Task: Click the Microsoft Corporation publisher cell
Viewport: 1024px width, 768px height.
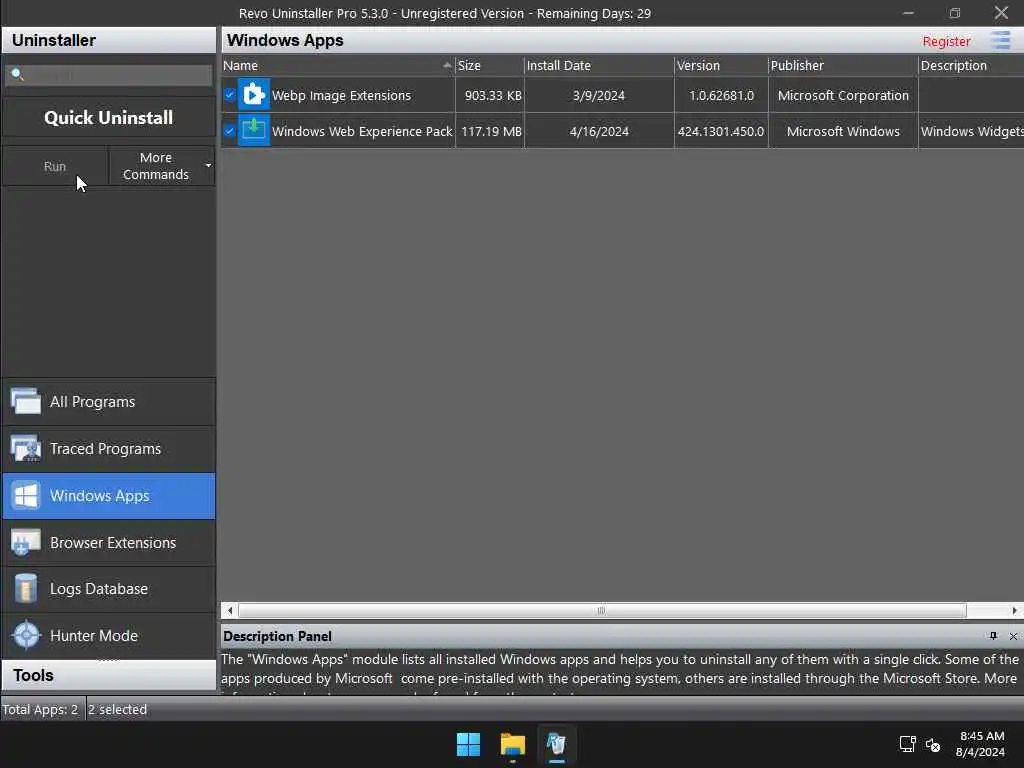Action: click(x=843, y=95)
